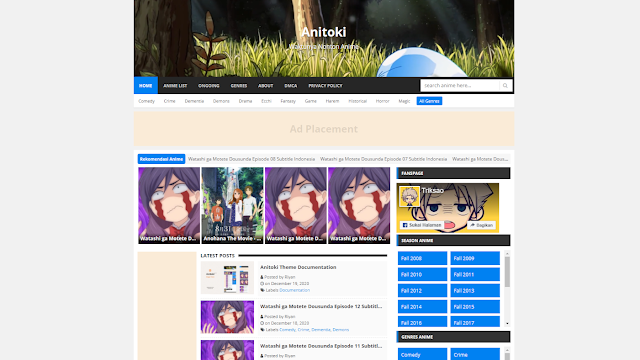The height and width of the screenshot is (360, 640).
Task: Open the HOME nav tab
Action: (146, 86)
